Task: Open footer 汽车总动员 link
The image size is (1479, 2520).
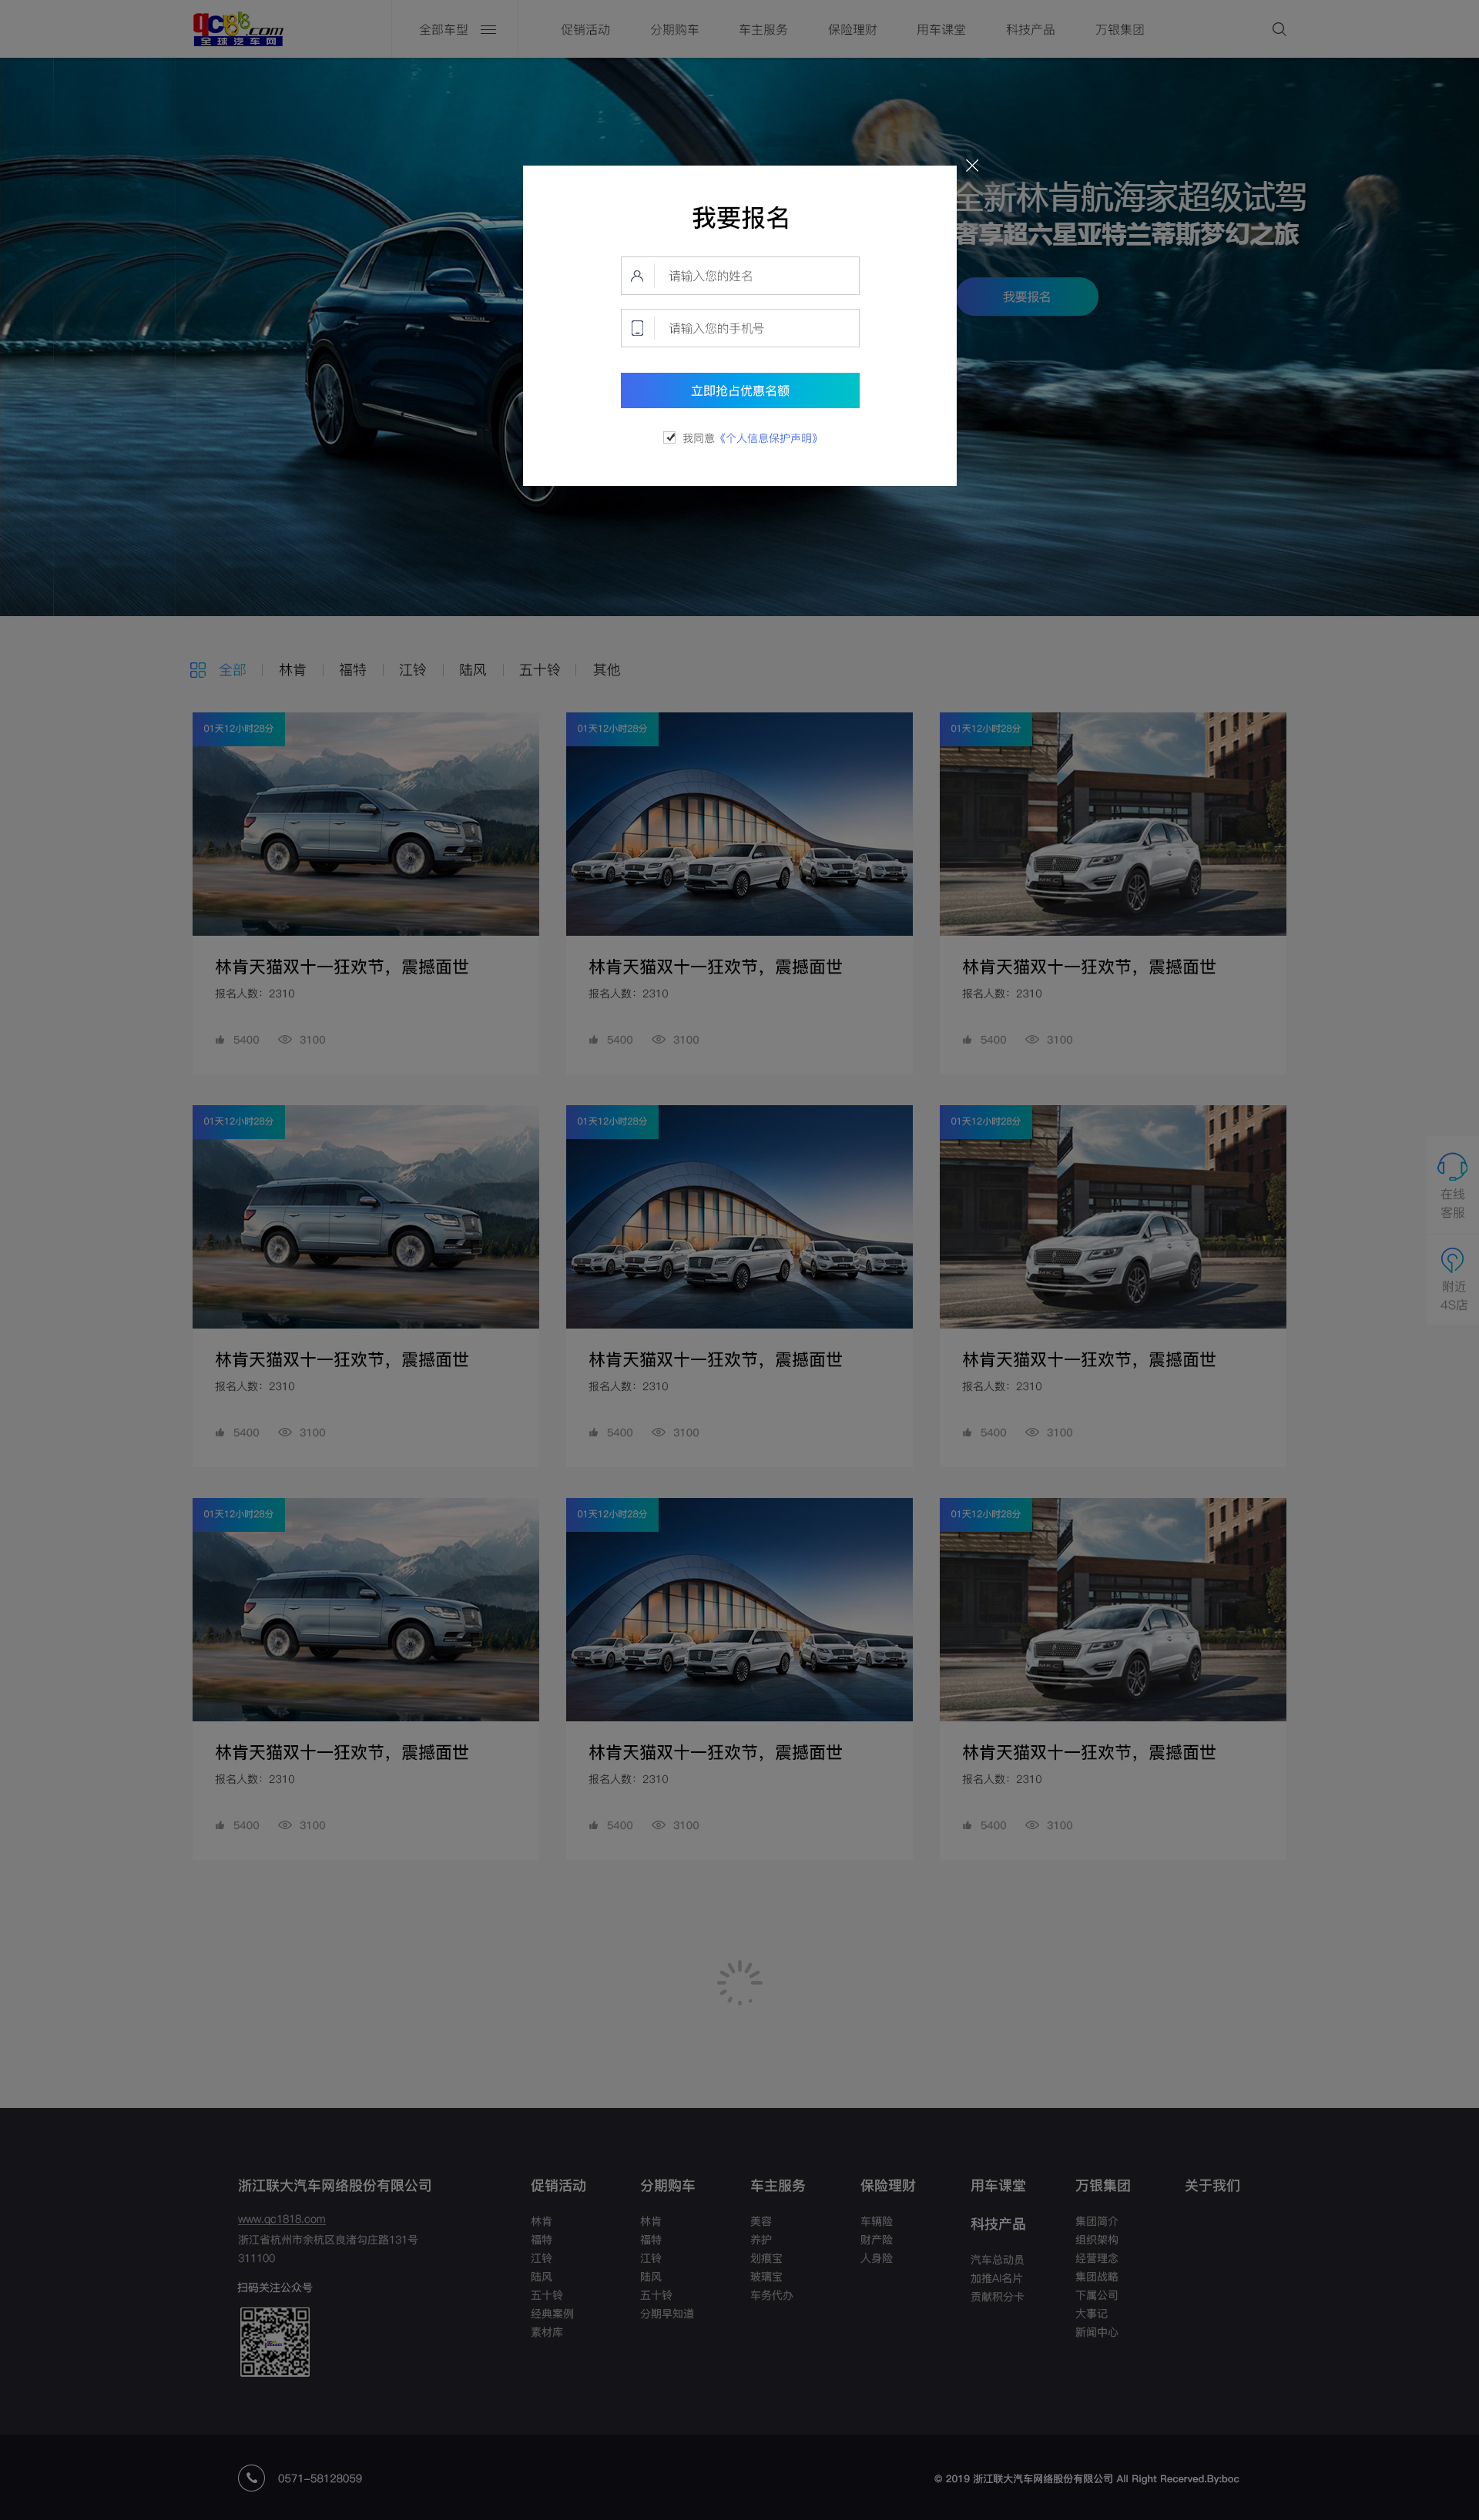Action: [997, 2260]
